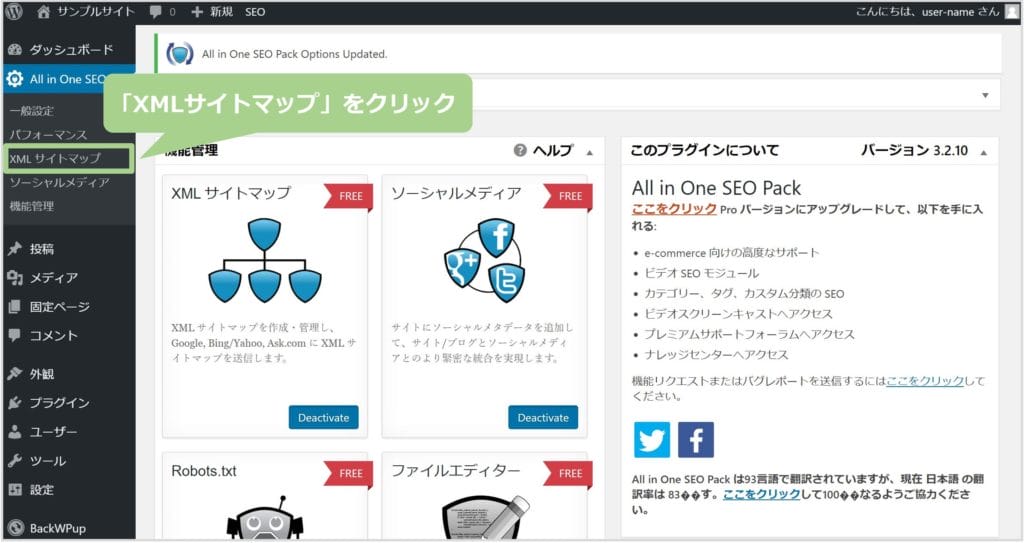Open the Twitter bird icon
The image size is (1024, 543).
pos(652,440)
